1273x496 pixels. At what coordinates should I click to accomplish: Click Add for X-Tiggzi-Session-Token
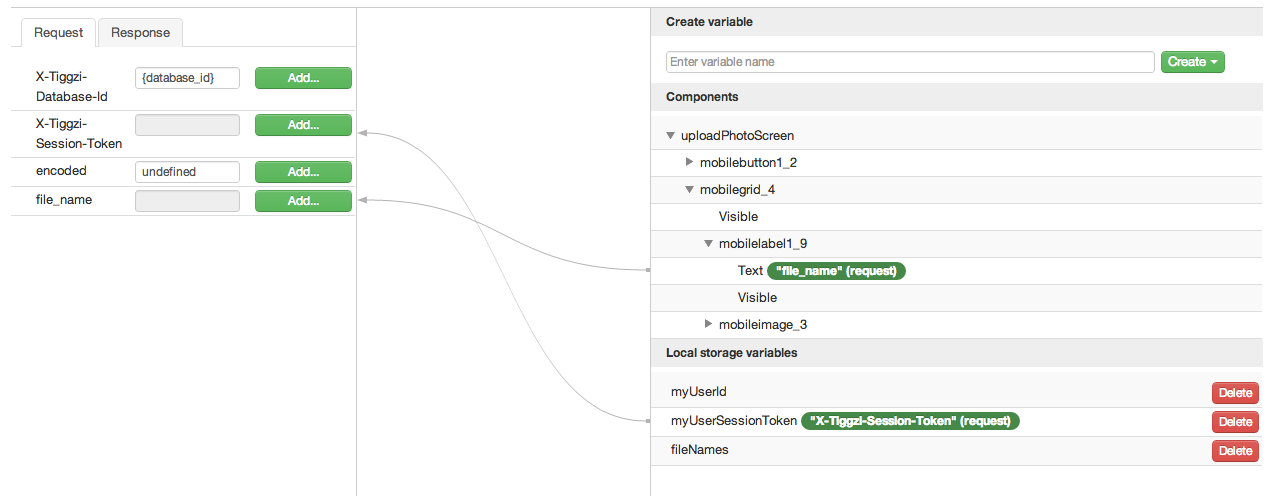pos(303,125)
